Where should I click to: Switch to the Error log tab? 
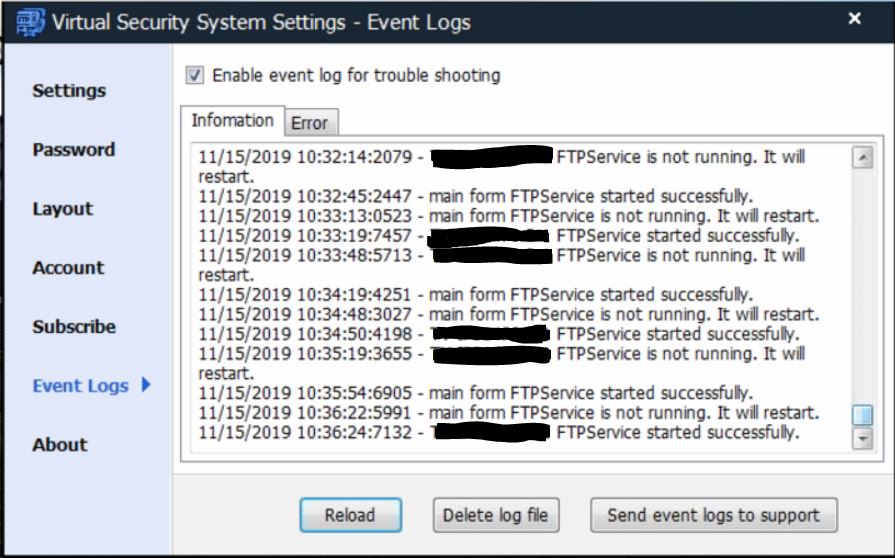pyautogui.click(x=309, y=123)
